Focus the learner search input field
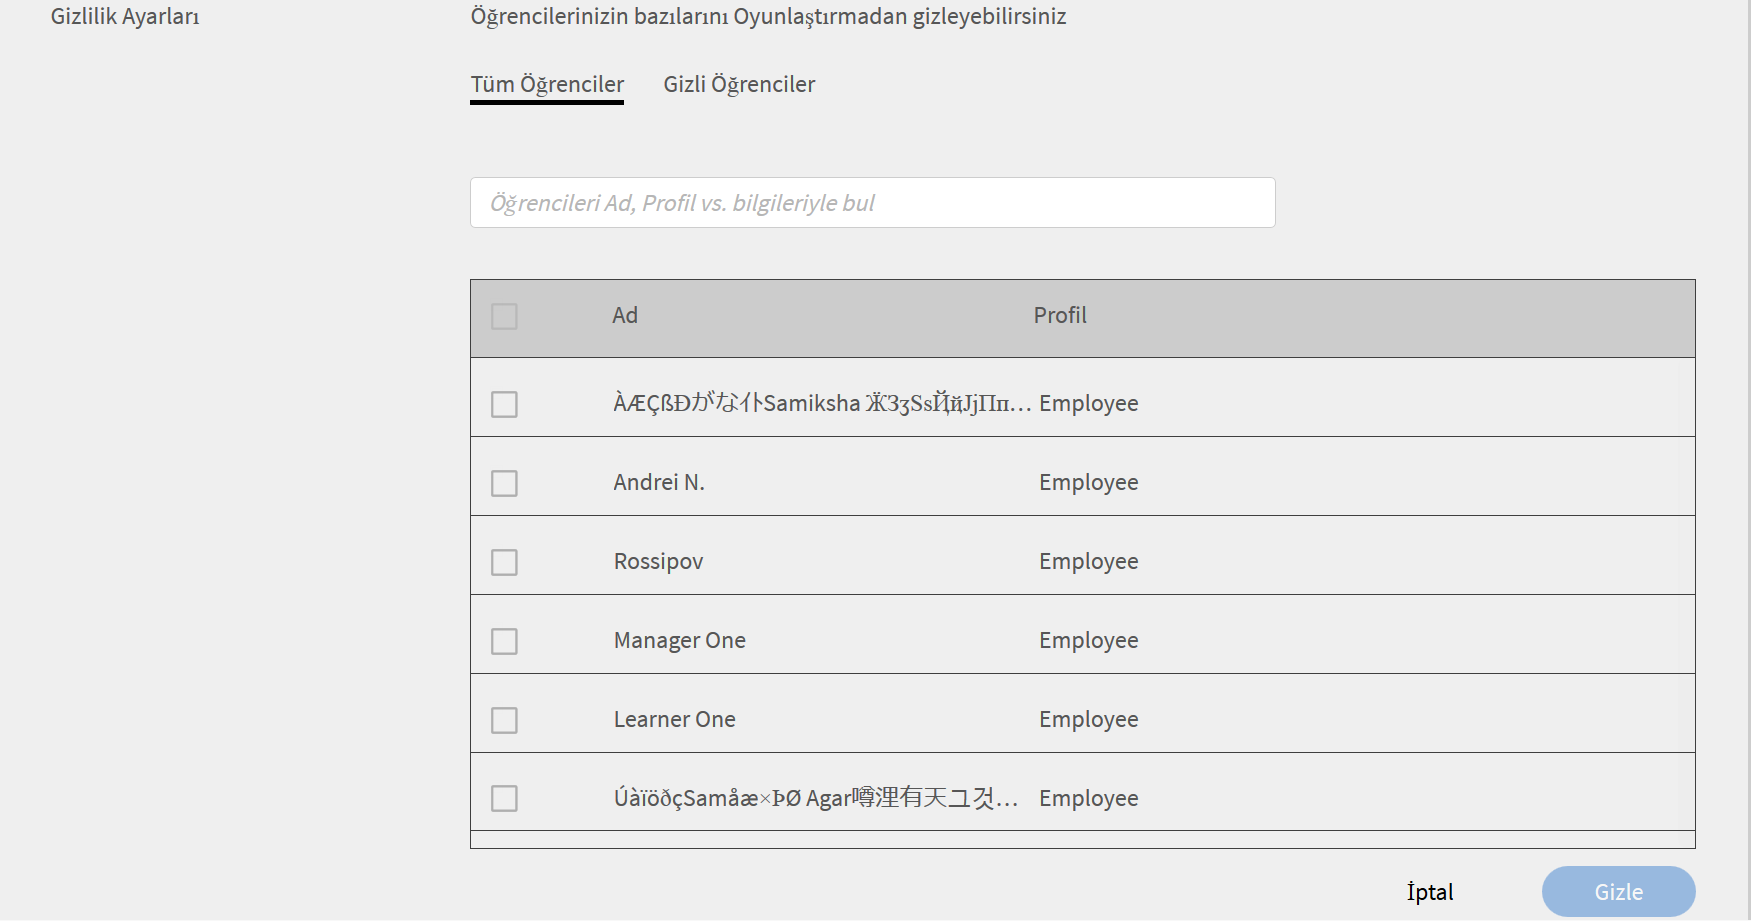This screenshot has height=921, width=1751. pyautogui.click(x=872, y=203)
